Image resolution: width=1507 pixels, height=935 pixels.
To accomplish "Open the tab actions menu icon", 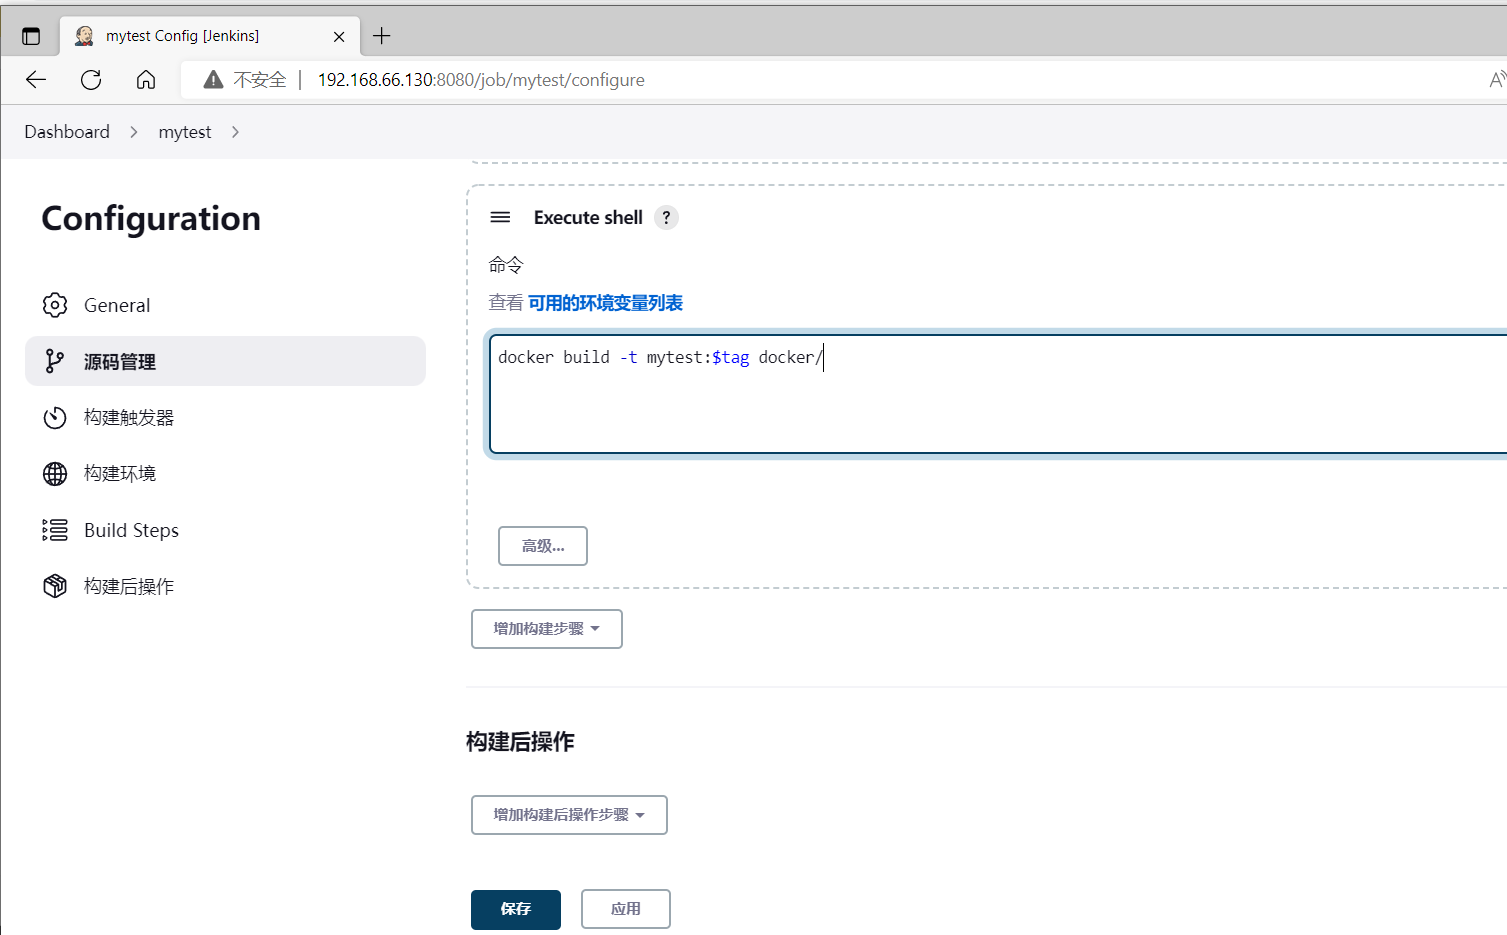I will coord(31,36).
